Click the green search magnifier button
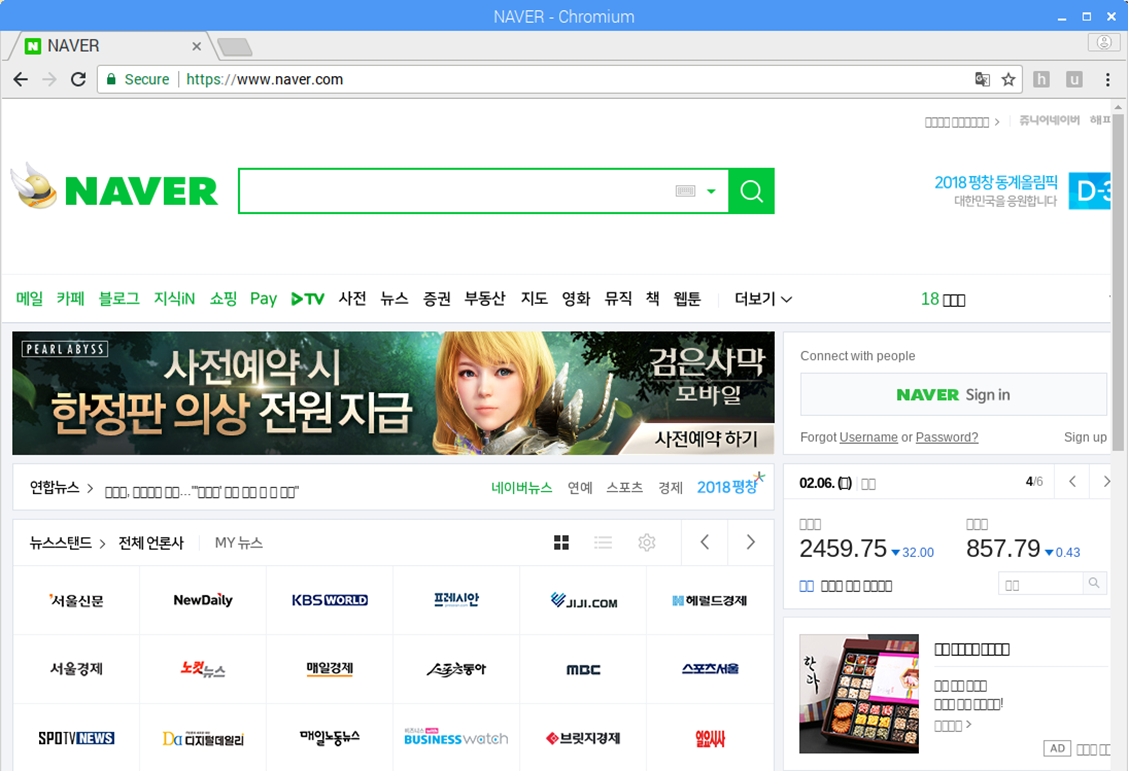This screenshot has height=771, width=1128. (751, 191)
